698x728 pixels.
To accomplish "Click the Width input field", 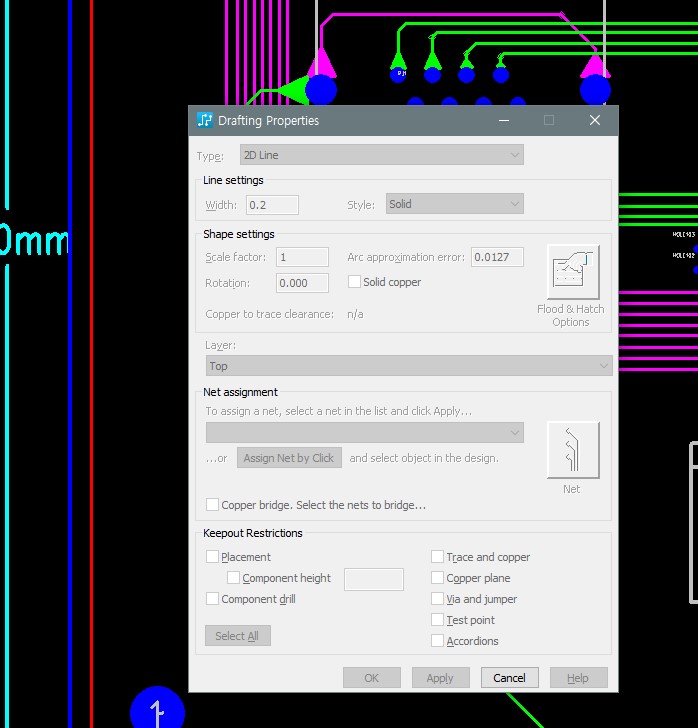I will click(x=272, y=204).
